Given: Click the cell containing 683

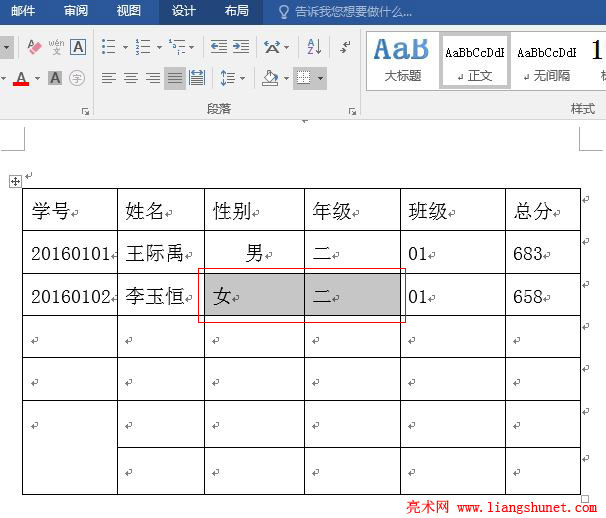Looking at the screenshot, I should [x=543, y=252].
